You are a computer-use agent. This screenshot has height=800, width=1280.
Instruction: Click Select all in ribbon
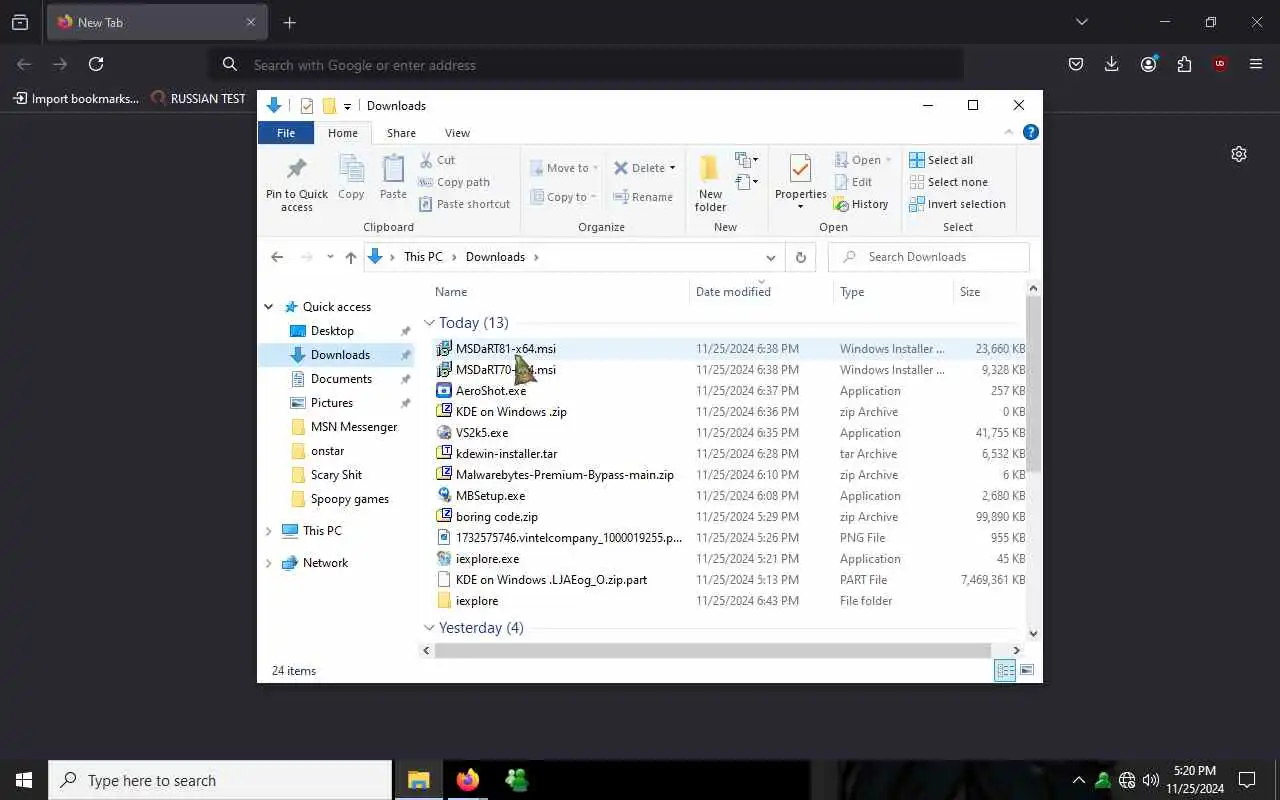point(941,160)
